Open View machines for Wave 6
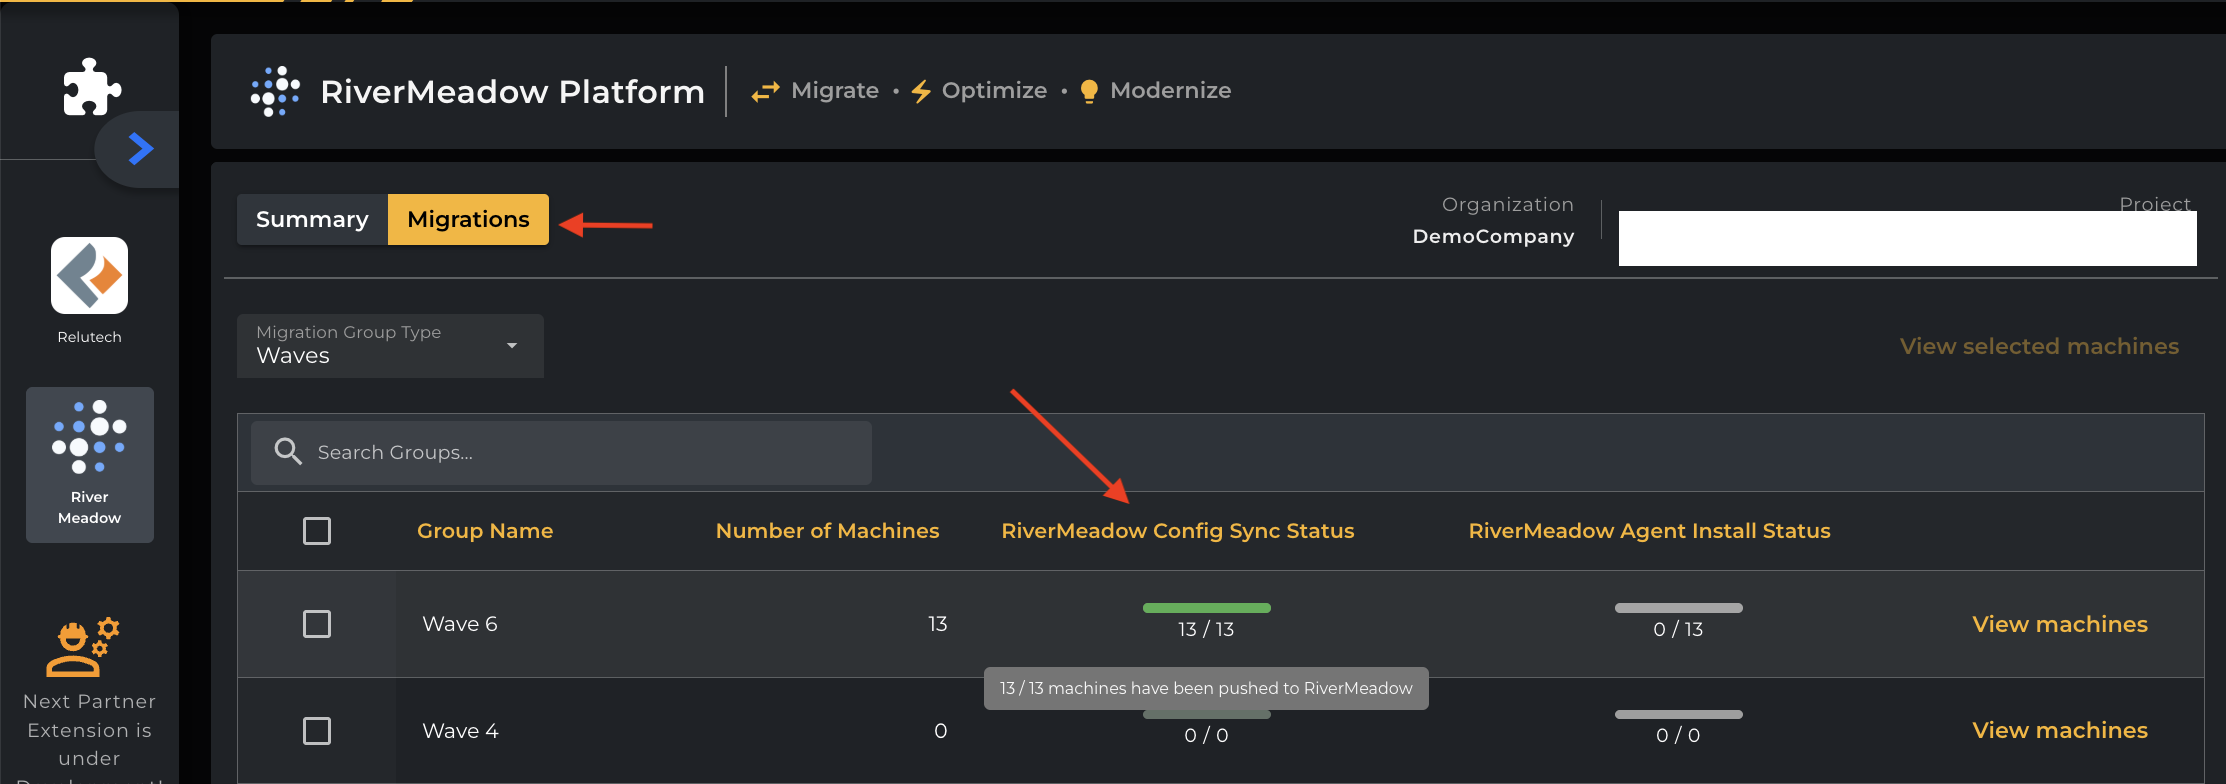 point(2060,624)
